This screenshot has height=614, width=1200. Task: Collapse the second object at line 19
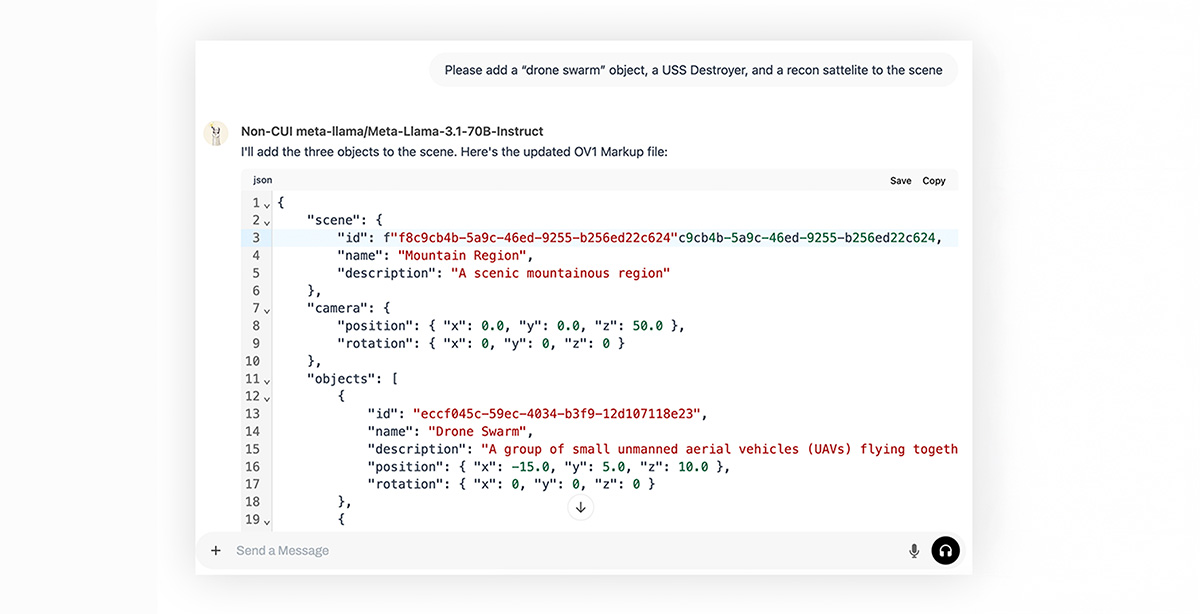tap(266, 520)
